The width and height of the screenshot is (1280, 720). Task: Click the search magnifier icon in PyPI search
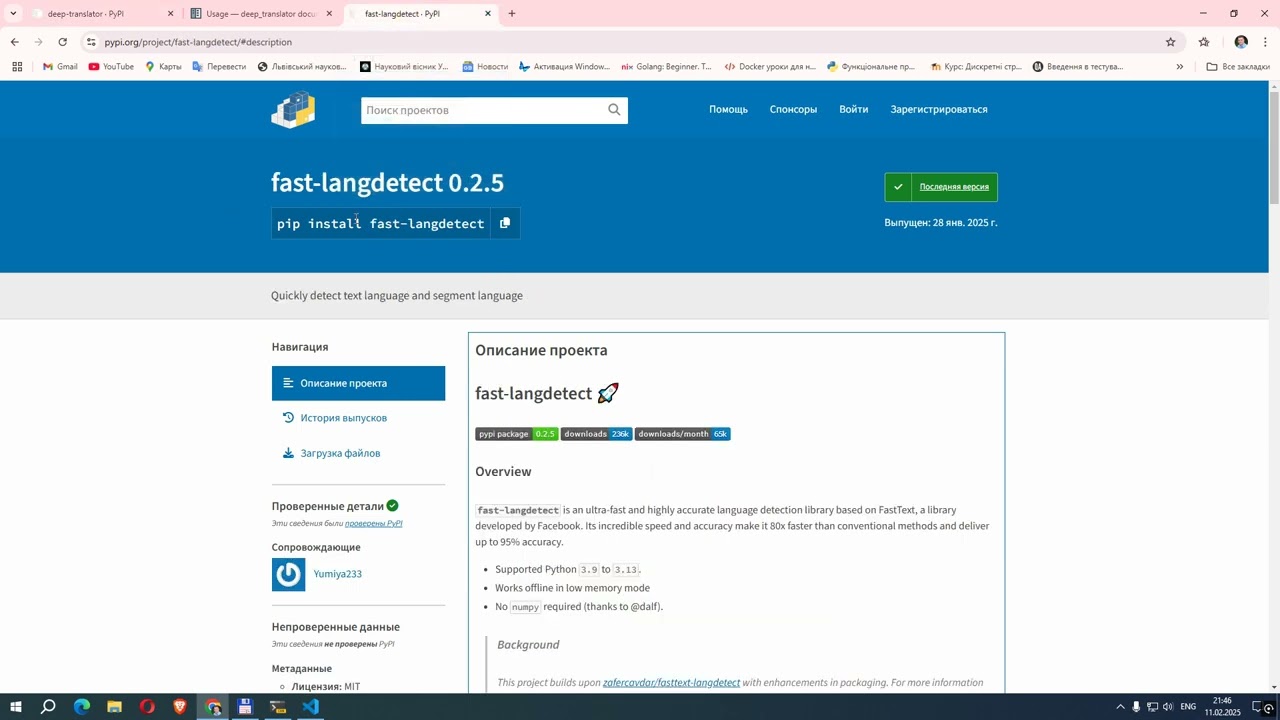coord(614,110)
